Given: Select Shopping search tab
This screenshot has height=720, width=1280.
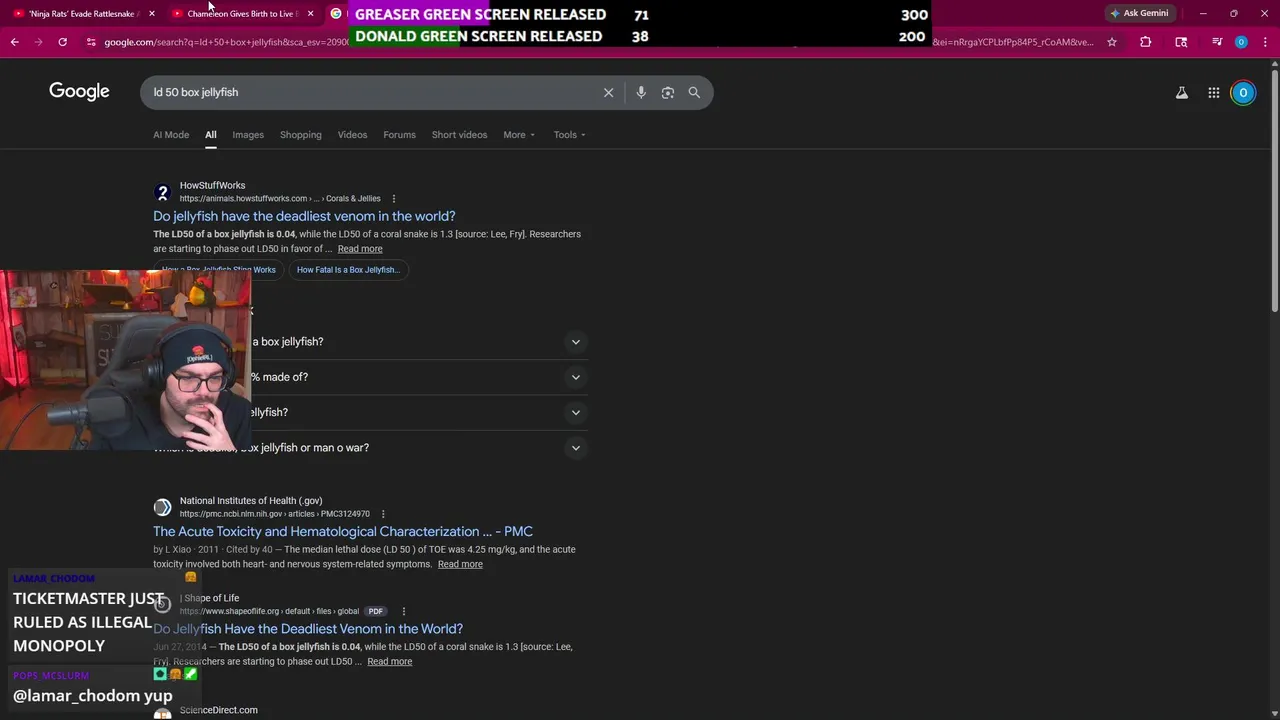Looking at the screenshot, I should point(301,134).
